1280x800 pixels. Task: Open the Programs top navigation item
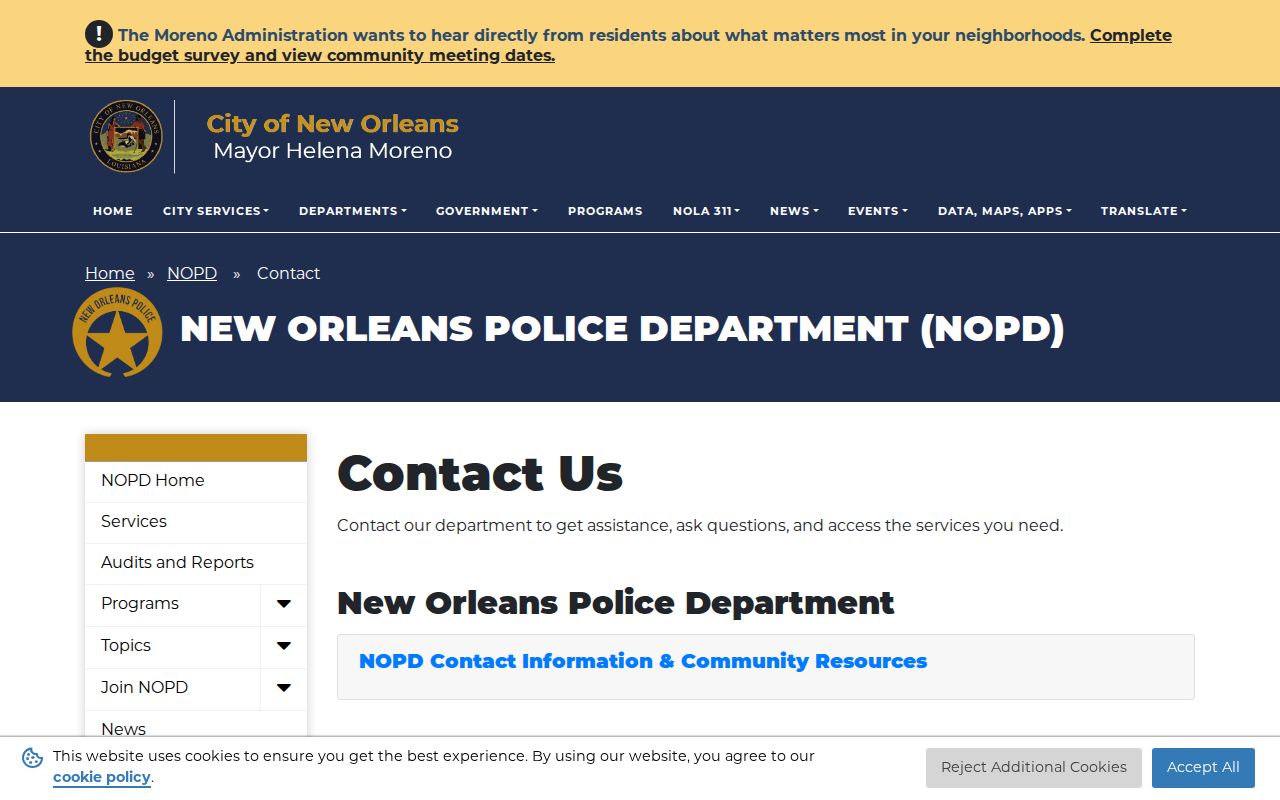tap(605, 211)
